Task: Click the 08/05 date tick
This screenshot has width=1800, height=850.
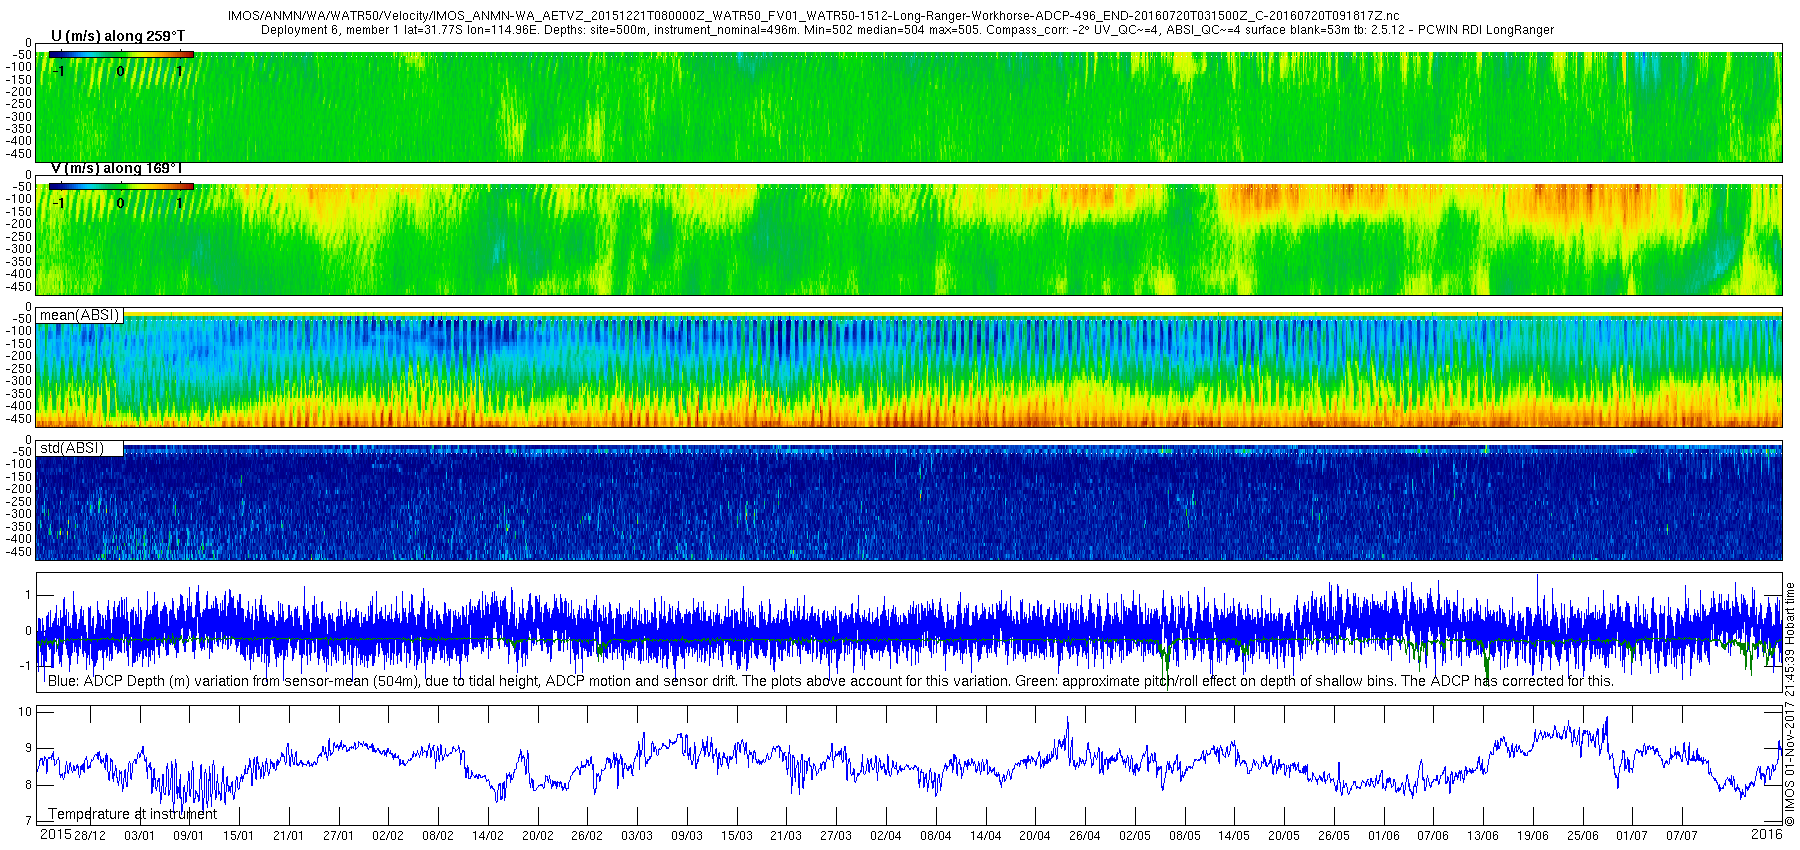Action: tap(1185, 836)
